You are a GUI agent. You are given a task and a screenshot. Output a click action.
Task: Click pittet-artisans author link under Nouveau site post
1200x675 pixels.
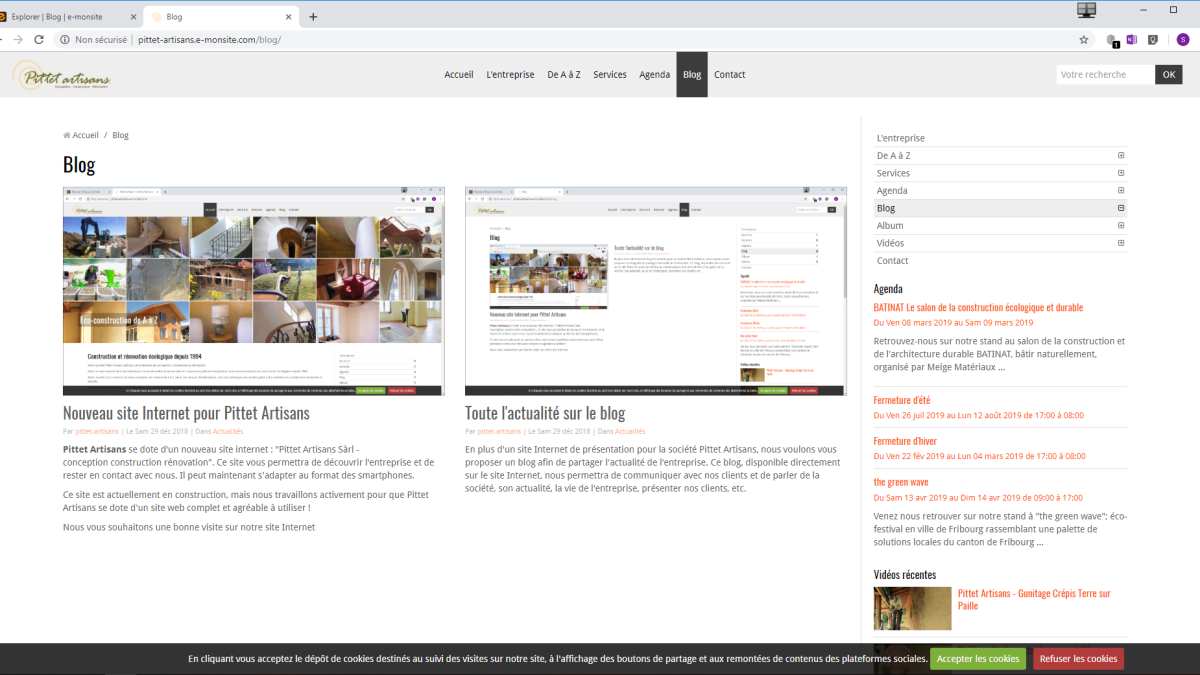point(96,431)
